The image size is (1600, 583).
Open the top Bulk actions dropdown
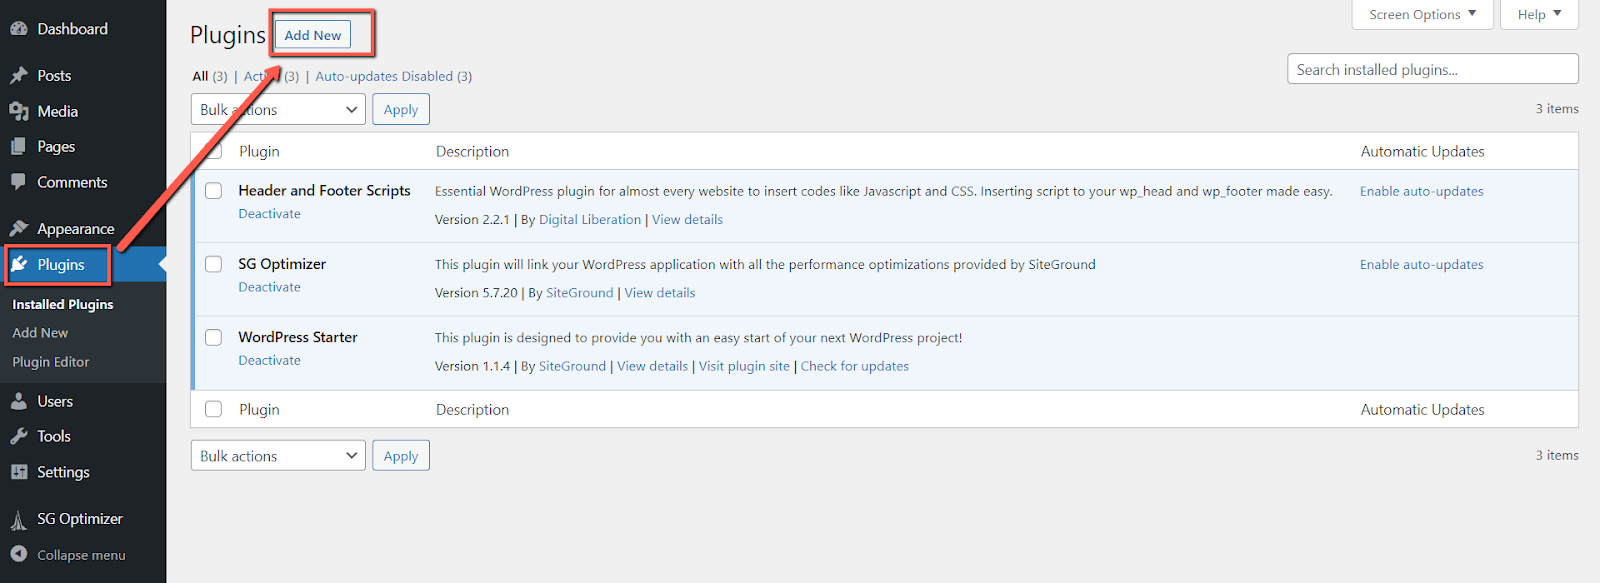click(278, 109)
